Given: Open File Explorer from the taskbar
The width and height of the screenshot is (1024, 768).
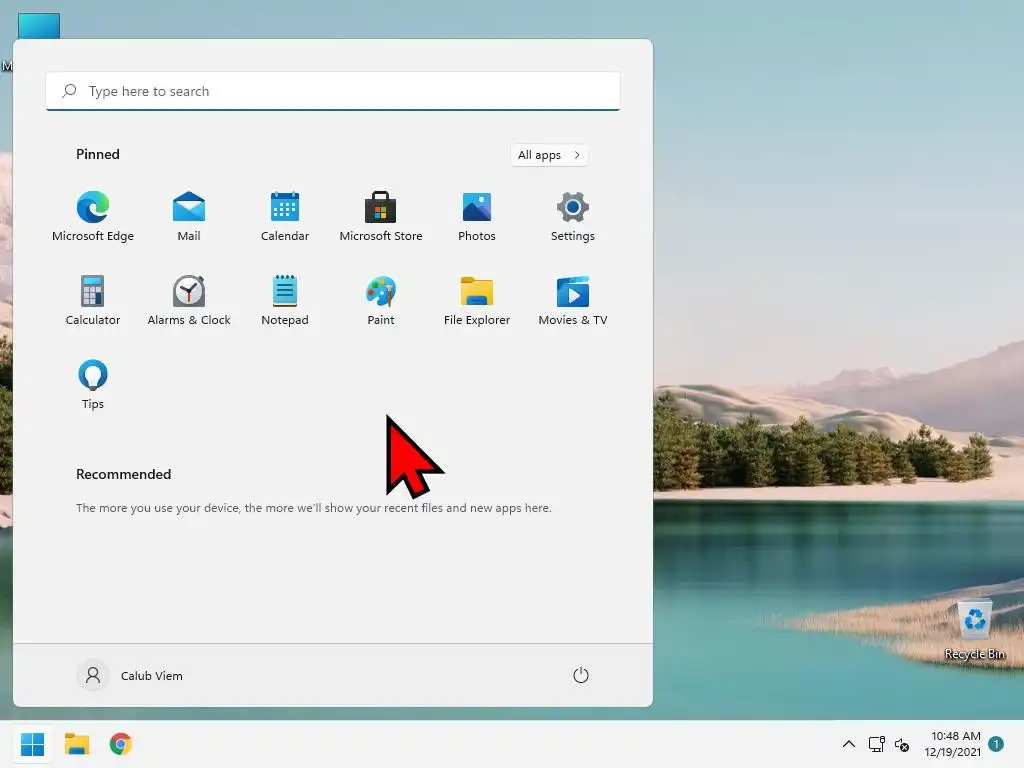Looking at the screenshot, I should click(77, 744).
